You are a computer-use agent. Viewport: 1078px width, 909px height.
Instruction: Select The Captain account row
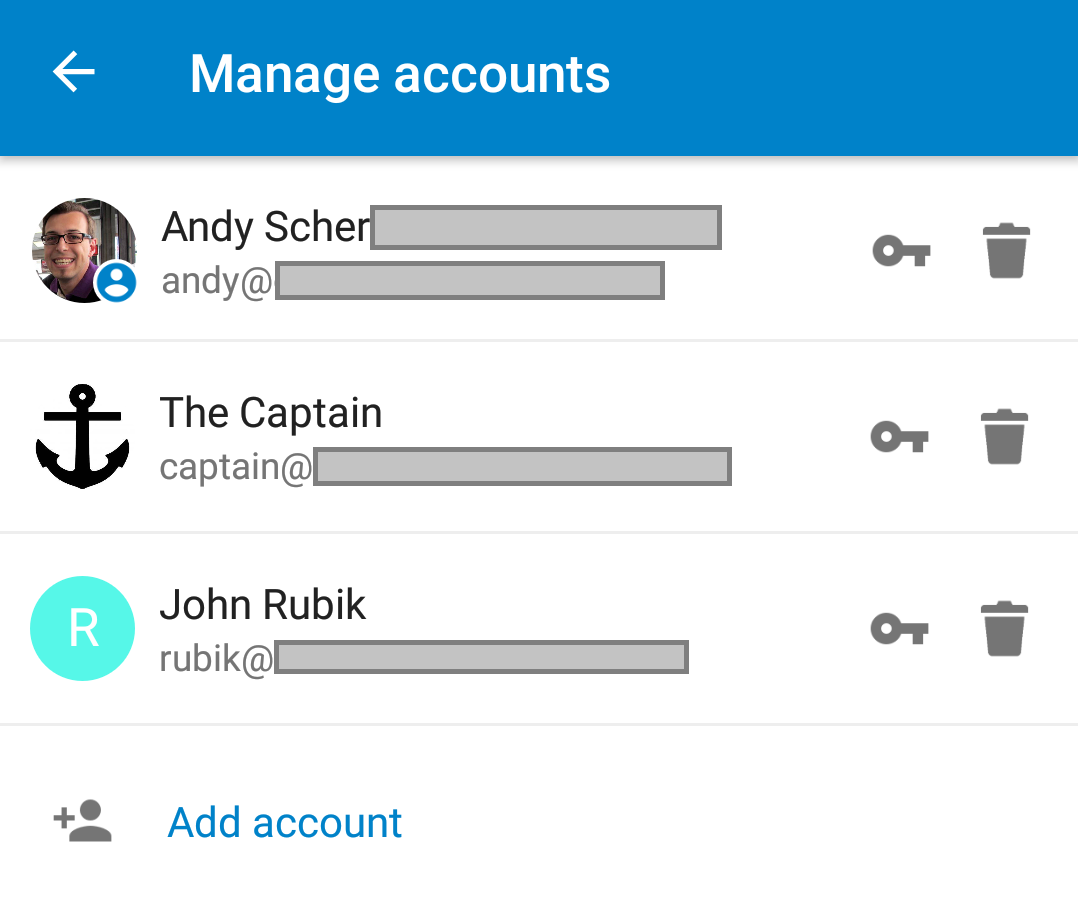click(x=450, y=437)
